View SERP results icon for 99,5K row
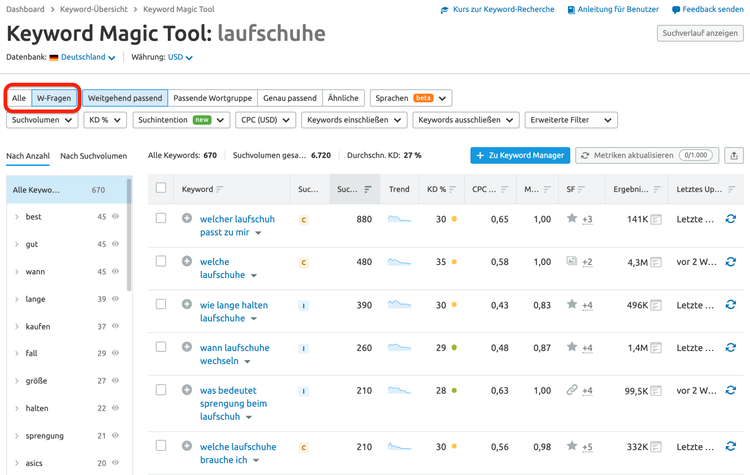Image resolution: width=750 pixels, height=475 pixels. (x=656, y=391)
